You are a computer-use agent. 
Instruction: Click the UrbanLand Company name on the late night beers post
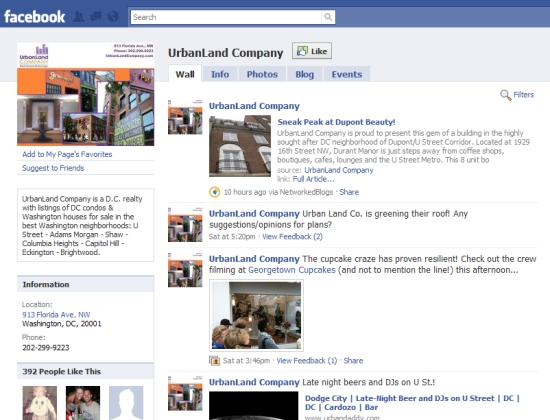point(254,382)
